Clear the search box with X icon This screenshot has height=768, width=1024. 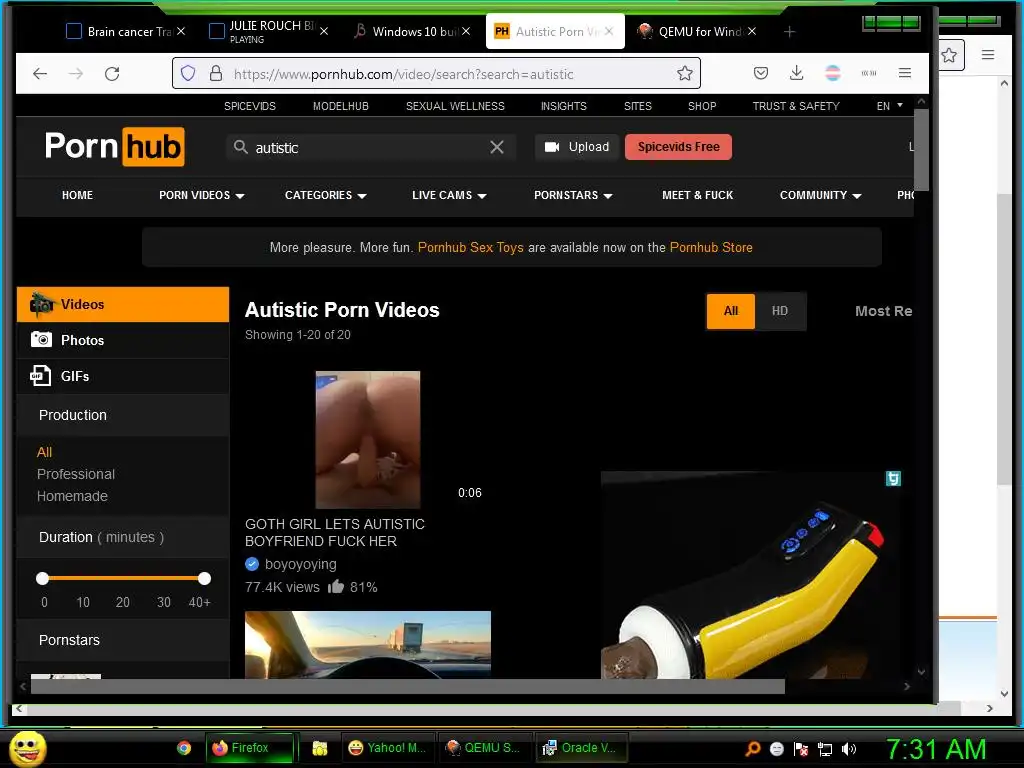(497, 147)
